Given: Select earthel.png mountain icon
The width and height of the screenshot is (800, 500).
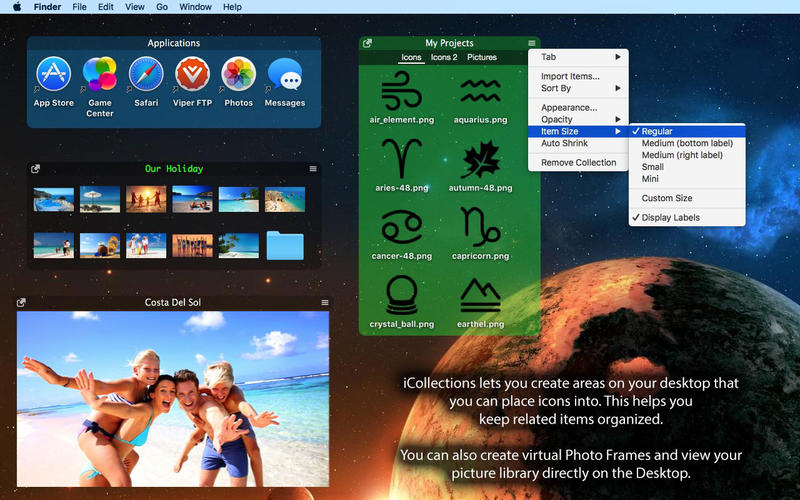Looking at the screenshot, I should 480,295.
